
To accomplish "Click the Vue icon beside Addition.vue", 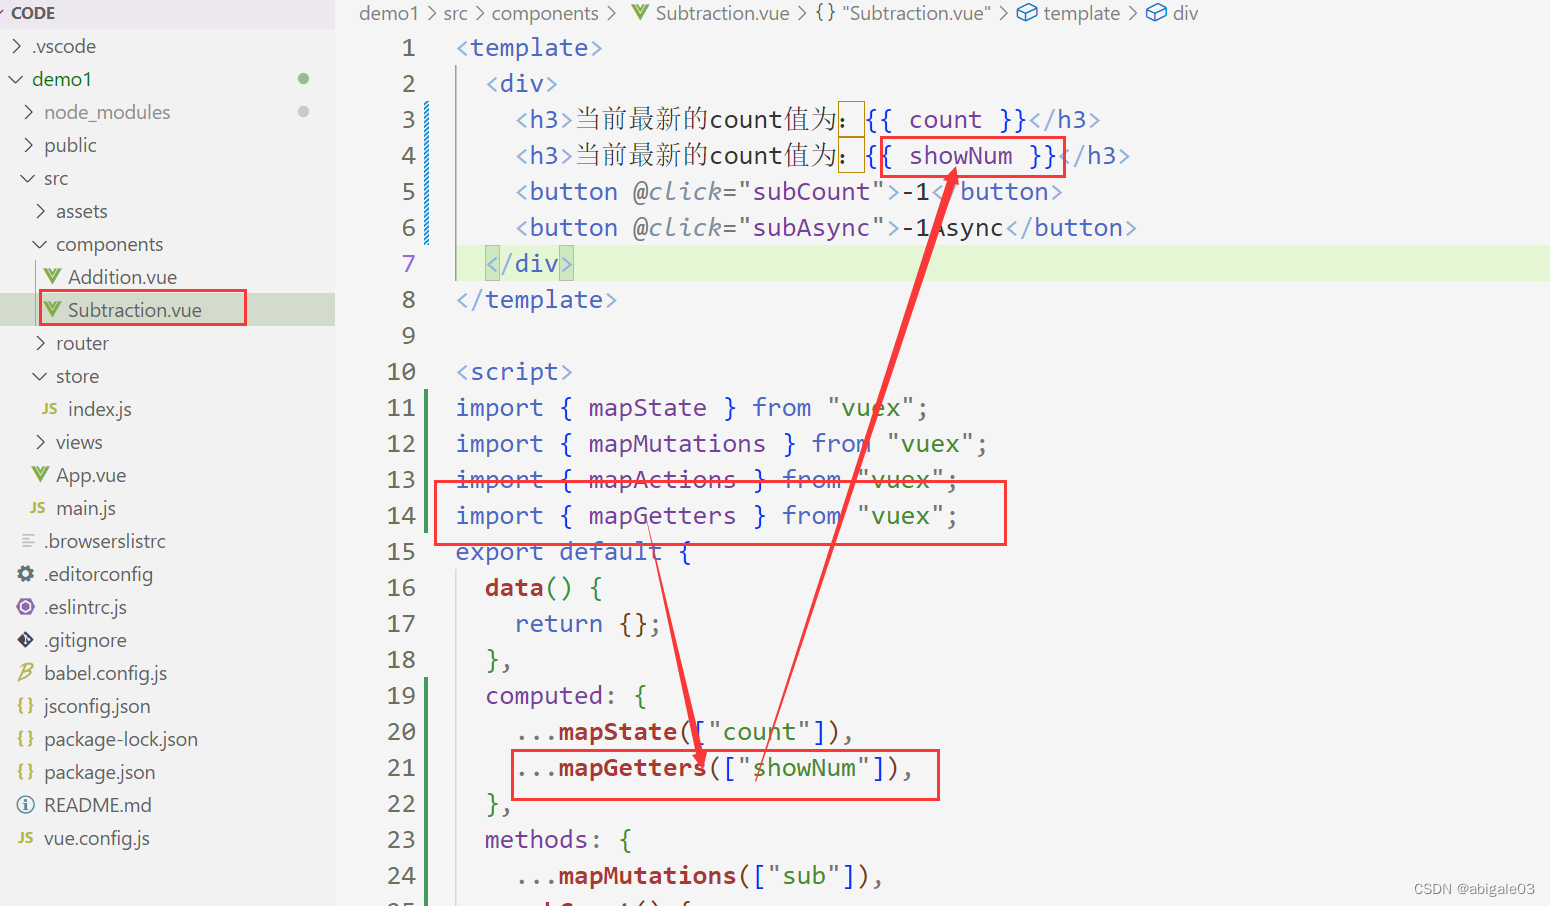I will coord(51,276).
